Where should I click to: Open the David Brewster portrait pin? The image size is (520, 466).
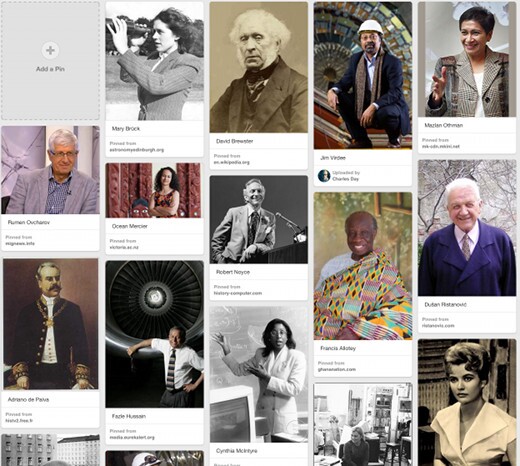[258, 67]
